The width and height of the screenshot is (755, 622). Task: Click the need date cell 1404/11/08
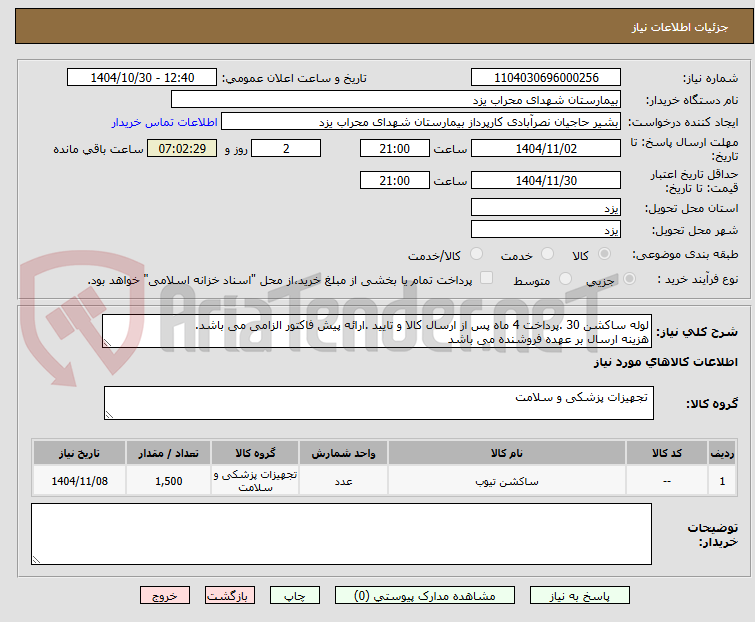pyautogui.click(x=79, y=480)
